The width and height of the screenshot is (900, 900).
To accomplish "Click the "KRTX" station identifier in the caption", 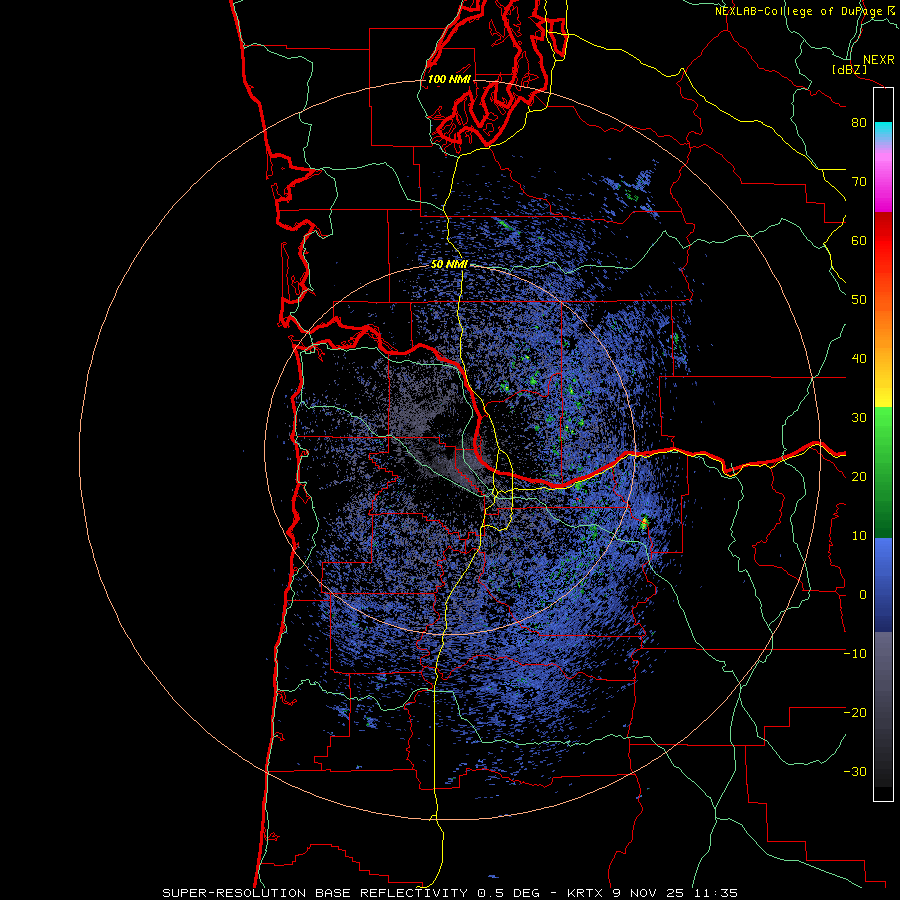I will click(x=585, y=893).
